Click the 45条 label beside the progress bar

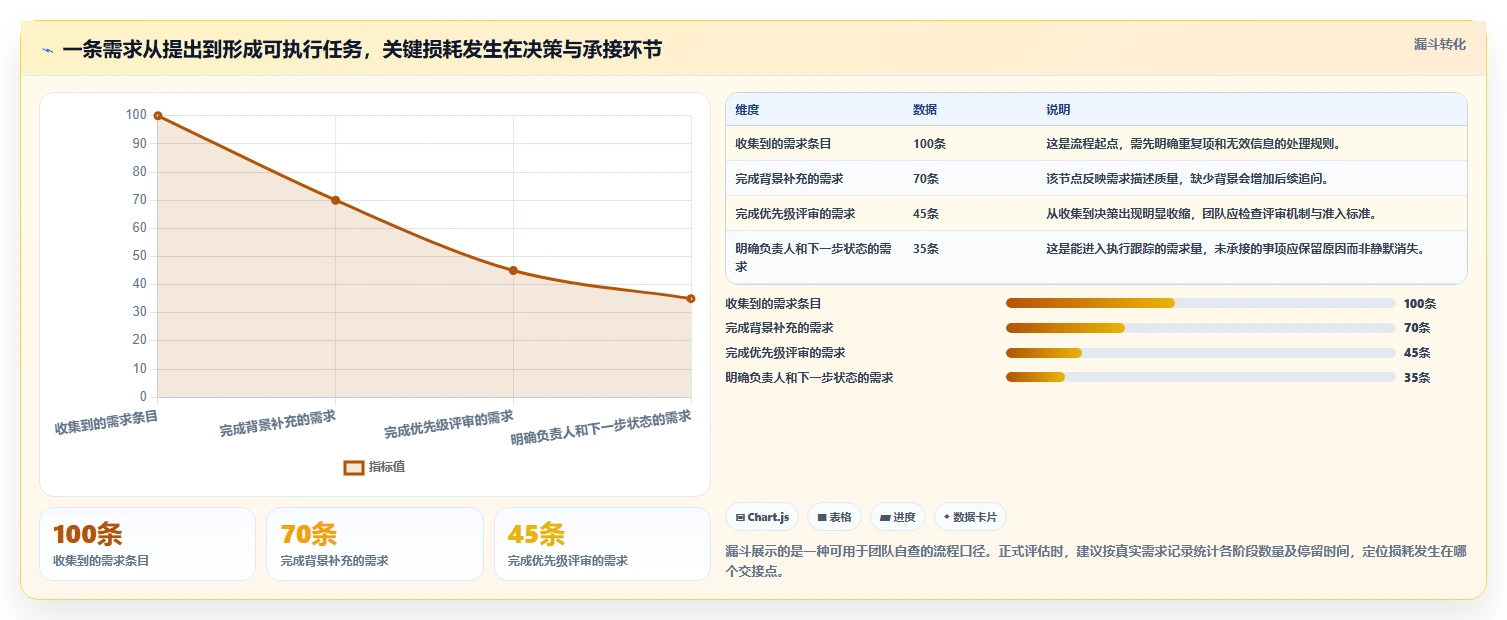[1417, 353]
